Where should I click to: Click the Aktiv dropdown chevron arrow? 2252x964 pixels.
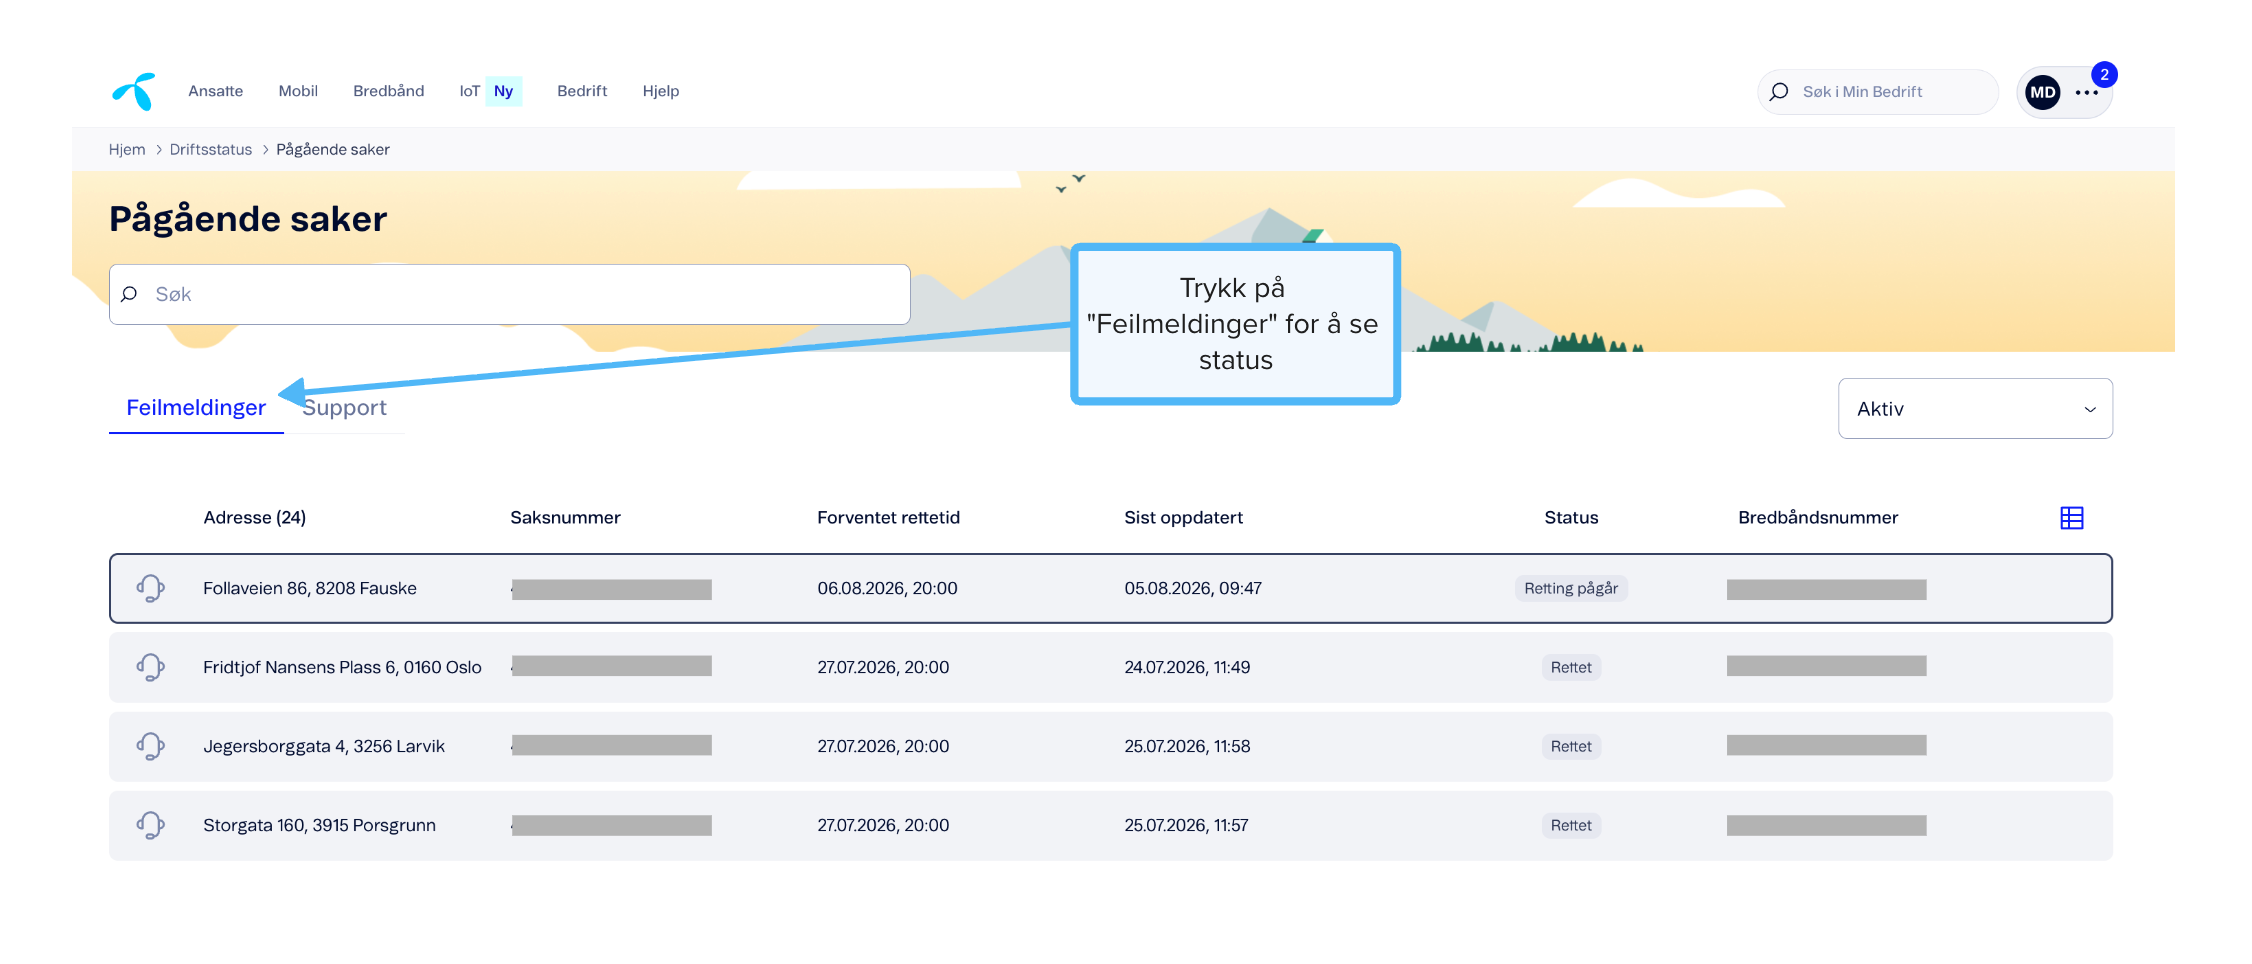tap(2090, 409)
